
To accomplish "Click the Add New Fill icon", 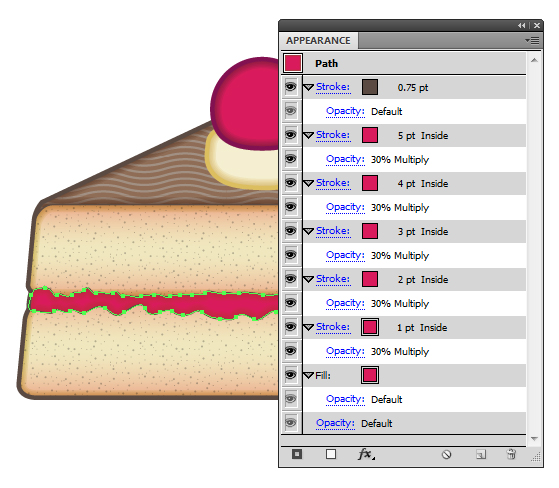I will 331,454.
